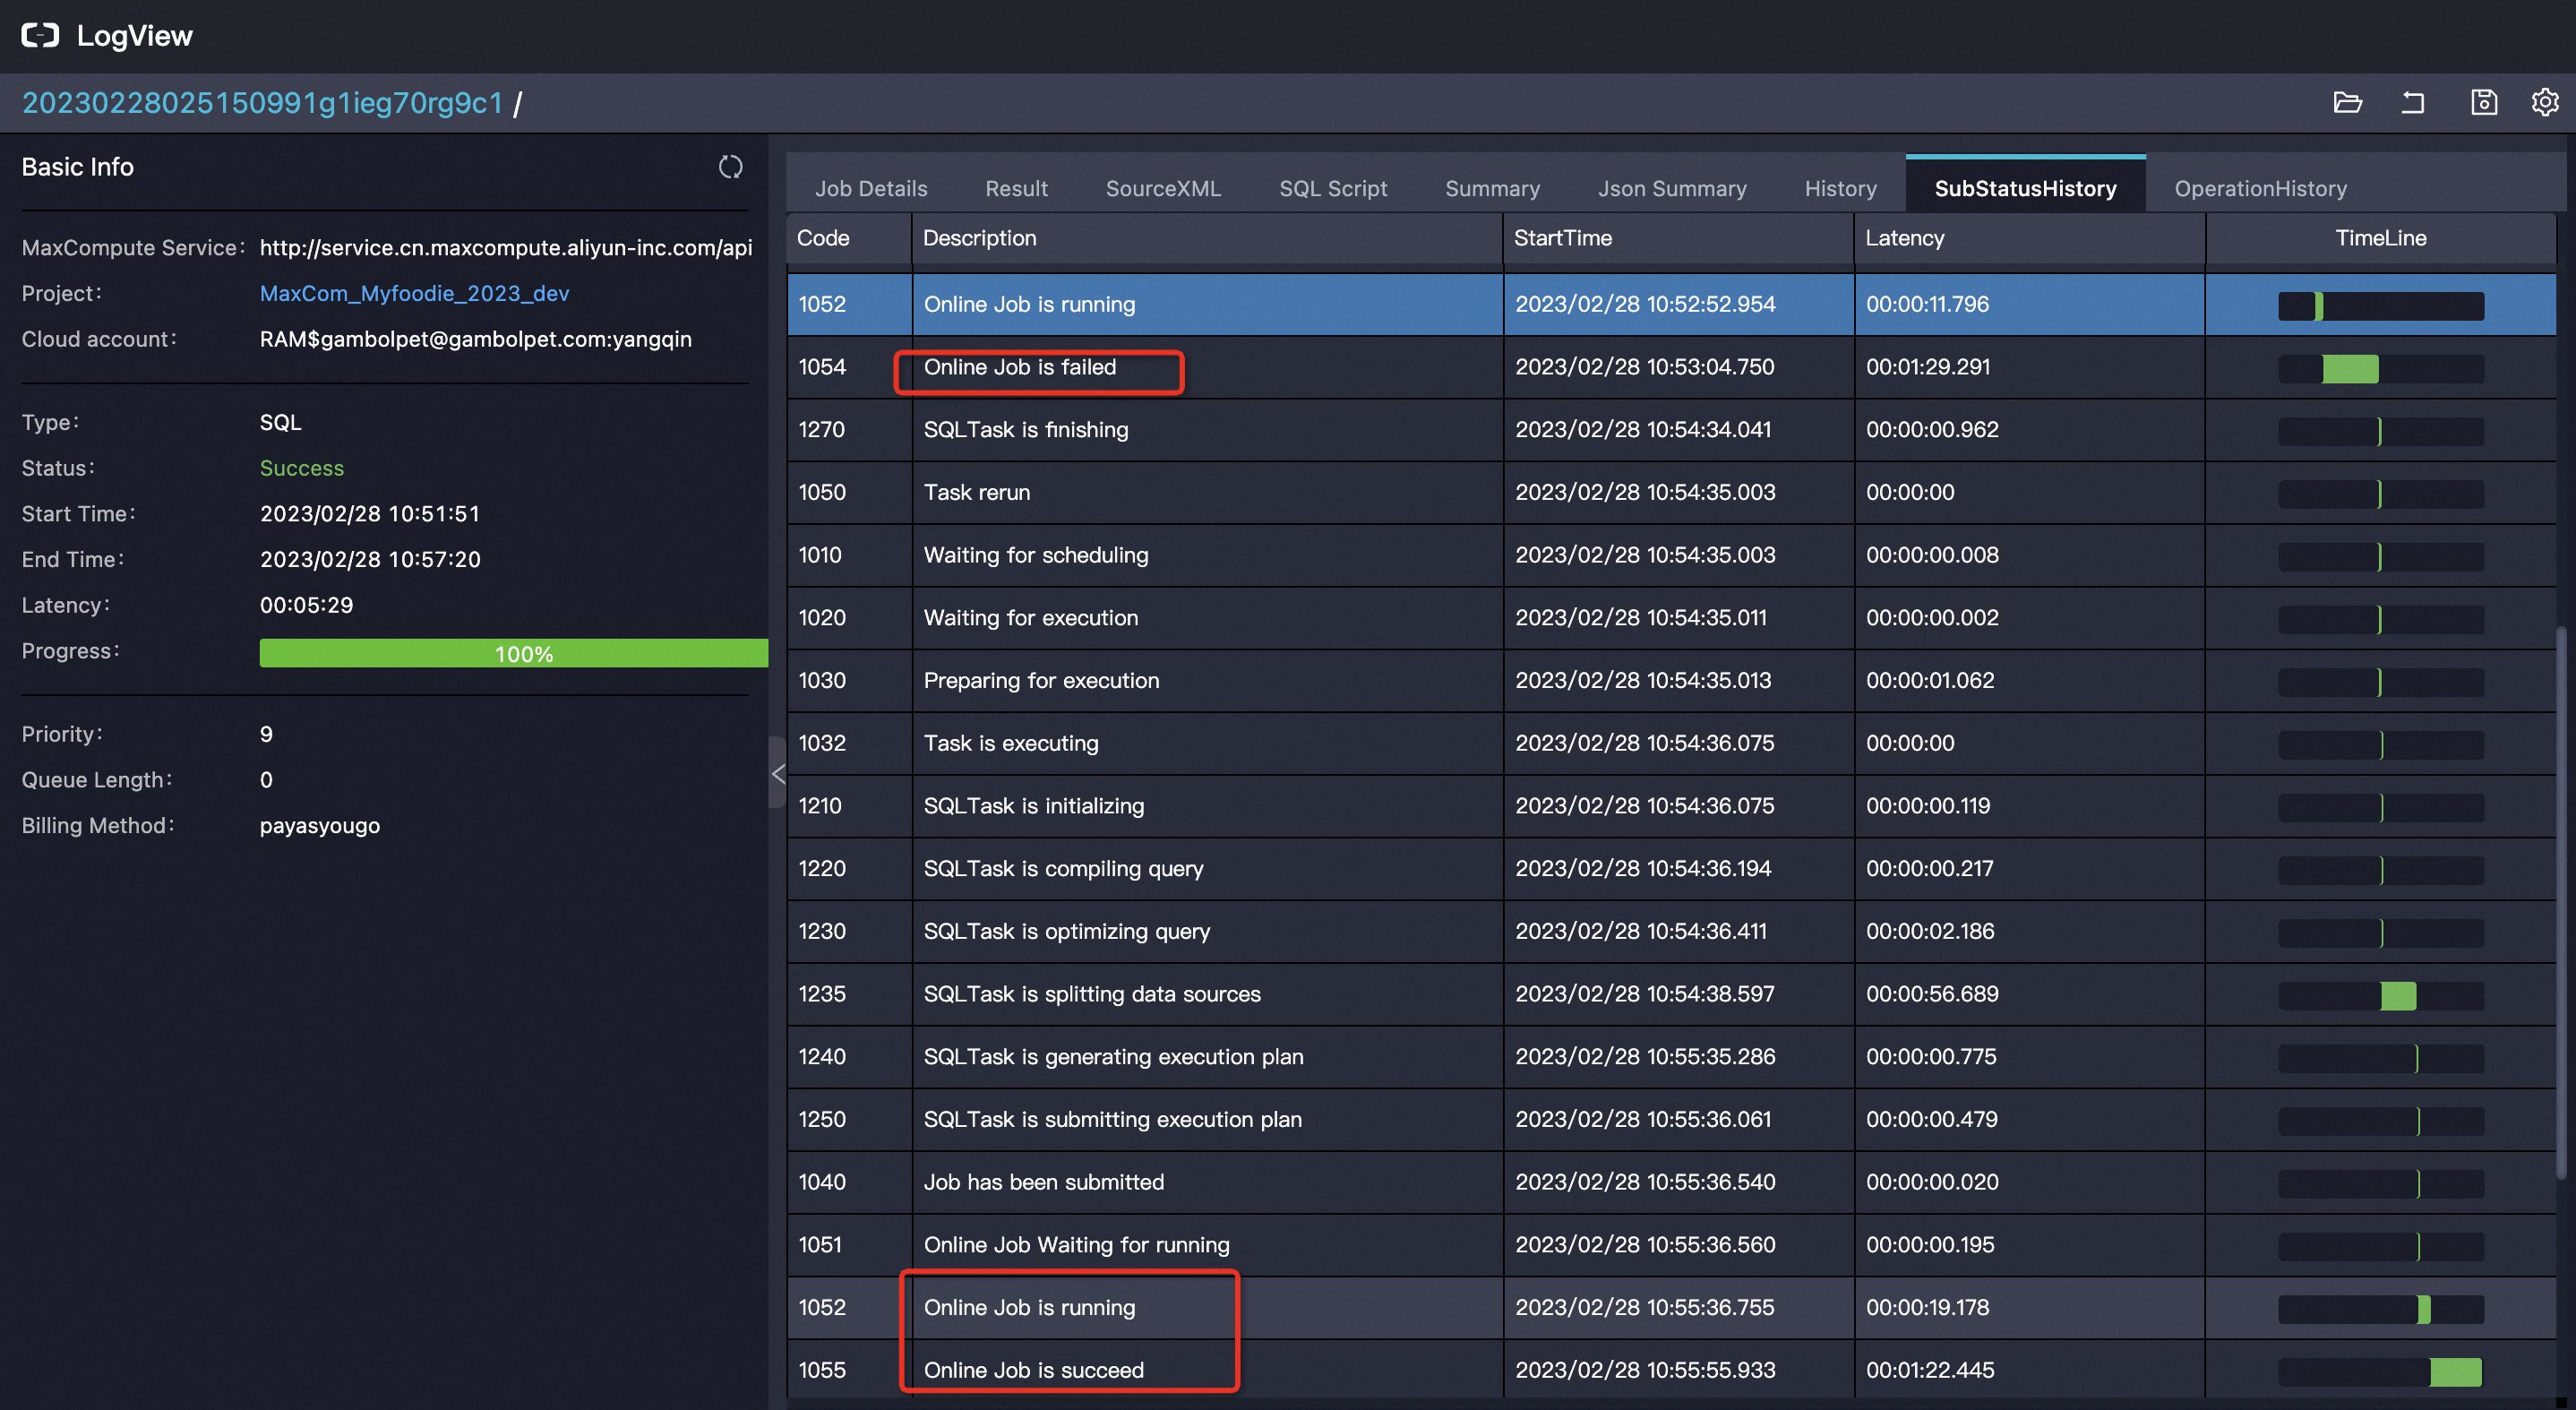Click the Description column header
Viewport: 2576px width, 1410px height.
pyautogui.click(x=1207, y=238)
